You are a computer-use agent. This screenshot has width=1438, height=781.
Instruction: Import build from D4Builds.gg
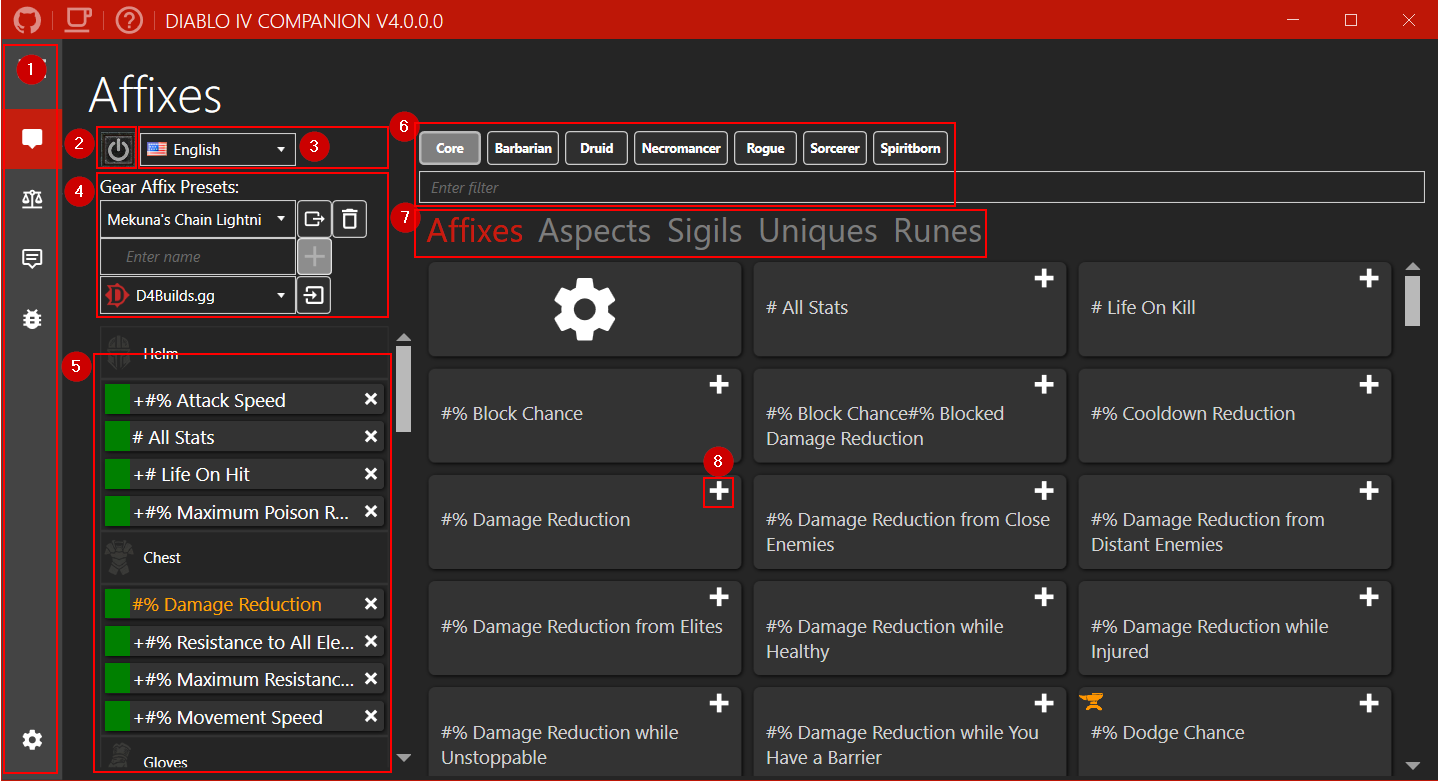[x=314, y=296]
